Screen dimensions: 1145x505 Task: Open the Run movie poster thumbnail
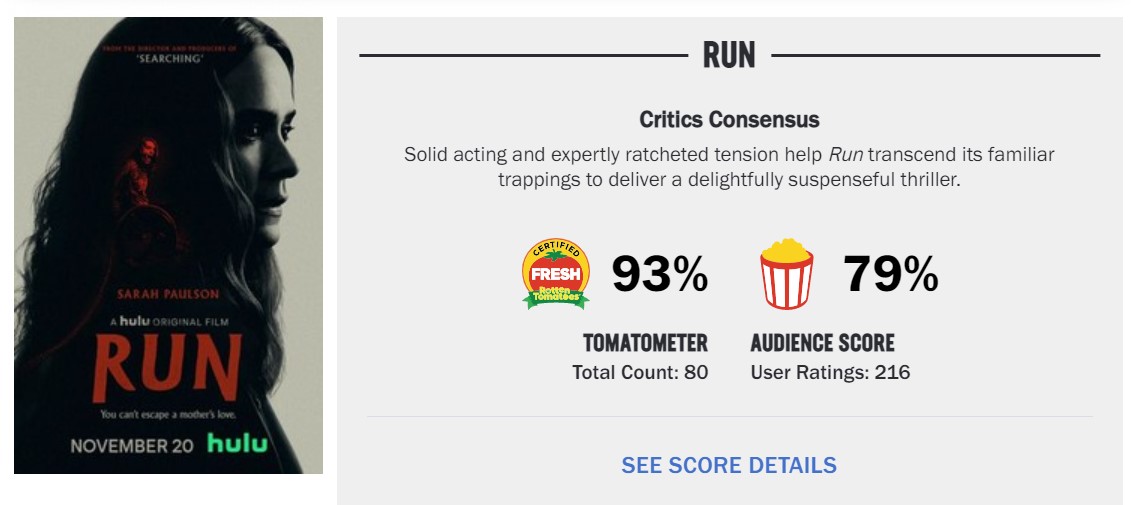point(168,245)
